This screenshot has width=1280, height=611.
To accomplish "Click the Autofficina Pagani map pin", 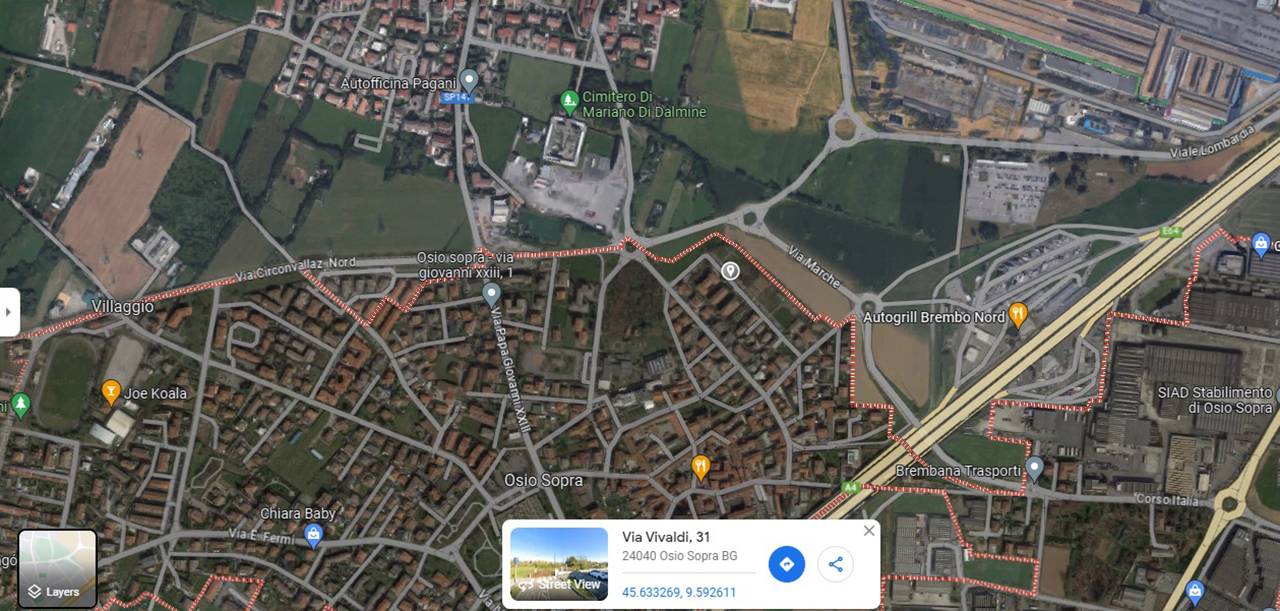I will 468,81.
